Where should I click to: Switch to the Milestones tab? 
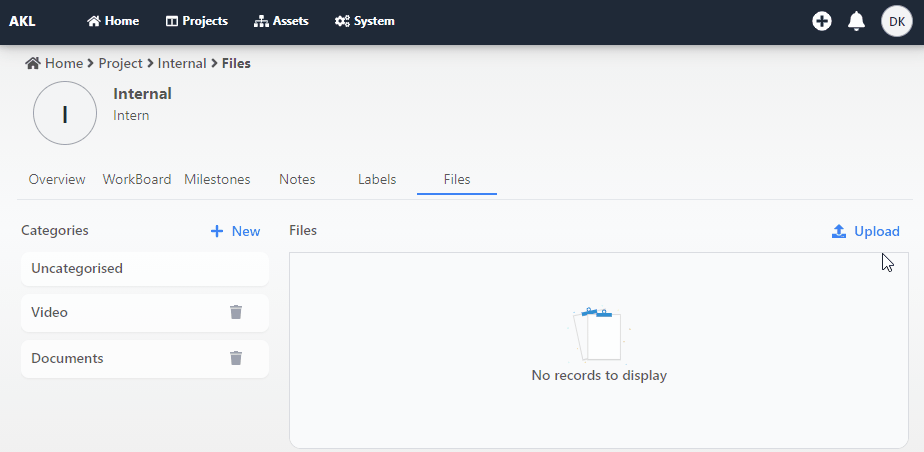pyautogui.click(x=217, y=179)
